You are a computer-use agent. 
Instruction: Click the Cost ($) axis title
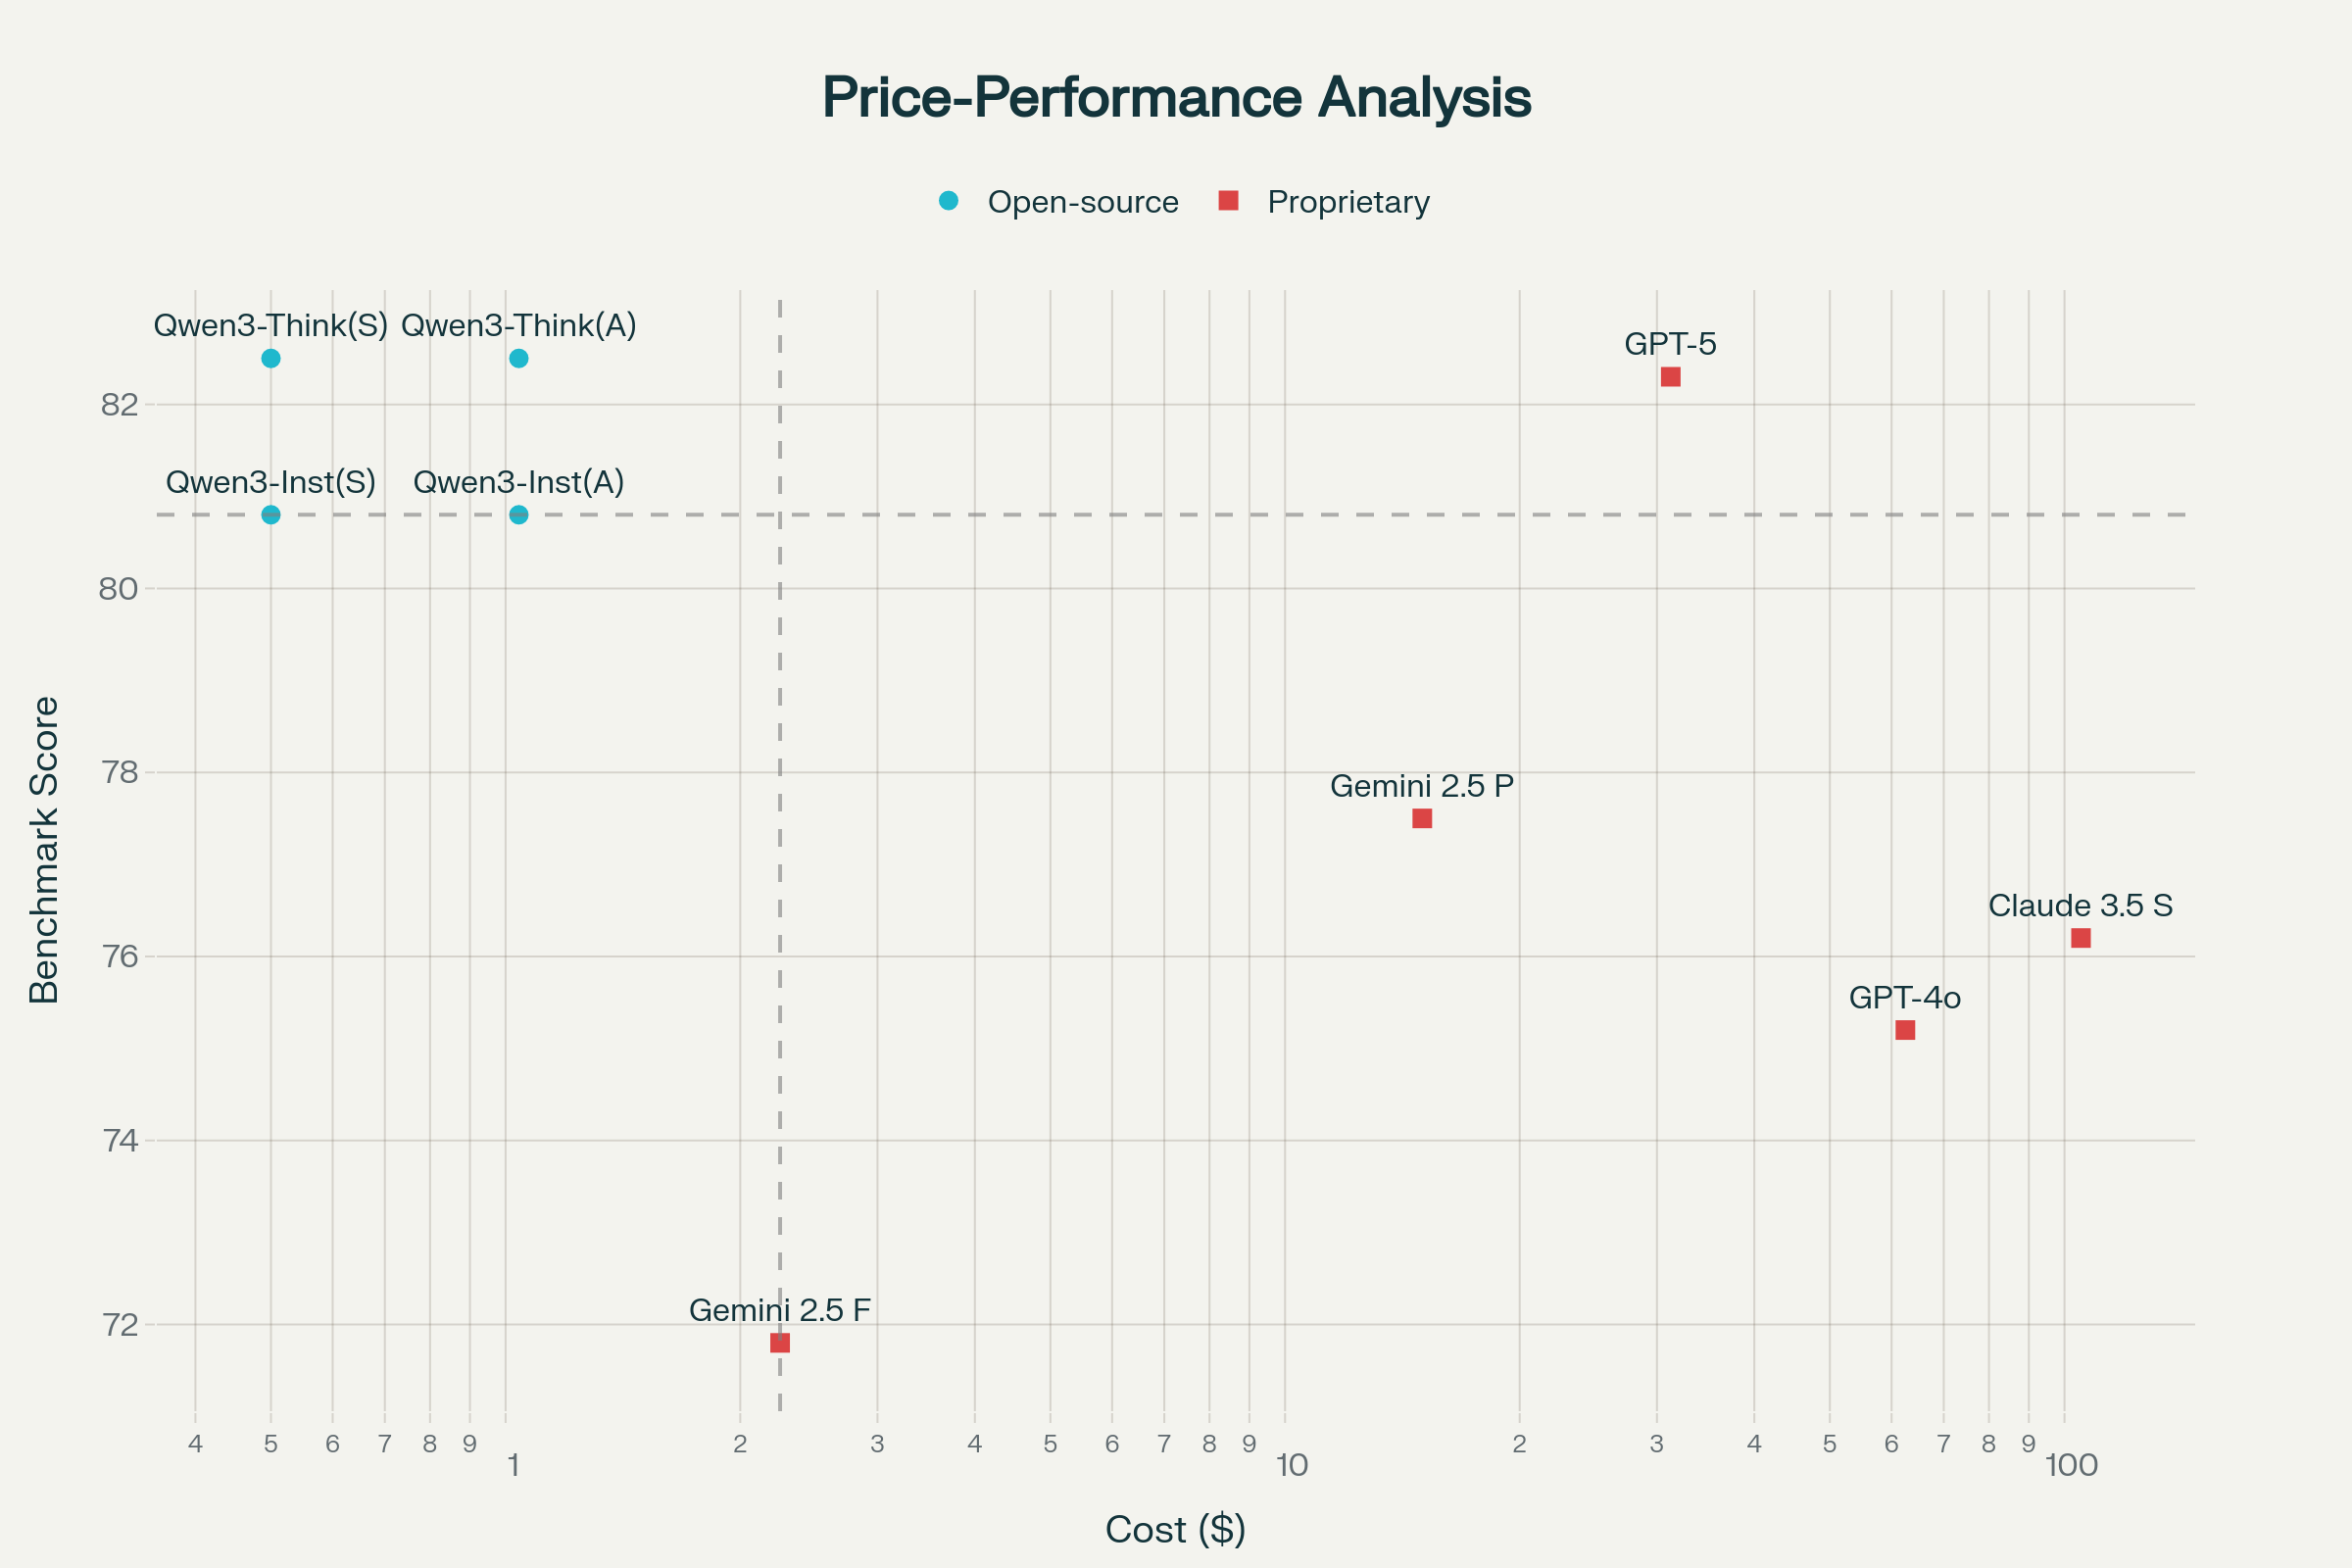coord(1176,1530)
